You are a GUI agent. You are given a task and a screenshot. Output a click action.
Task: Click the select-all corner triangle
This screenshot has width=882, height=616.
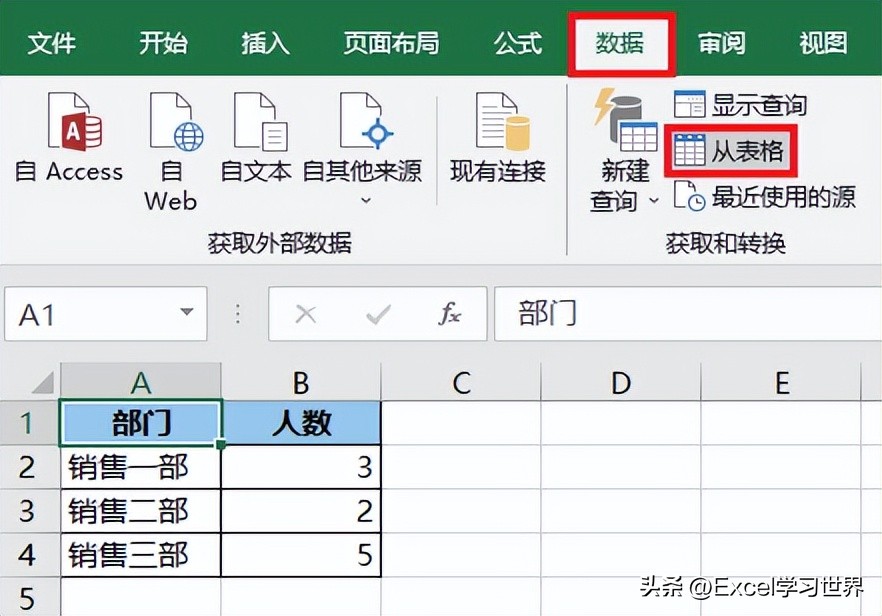pyautogui.click(x=43, y=383)
